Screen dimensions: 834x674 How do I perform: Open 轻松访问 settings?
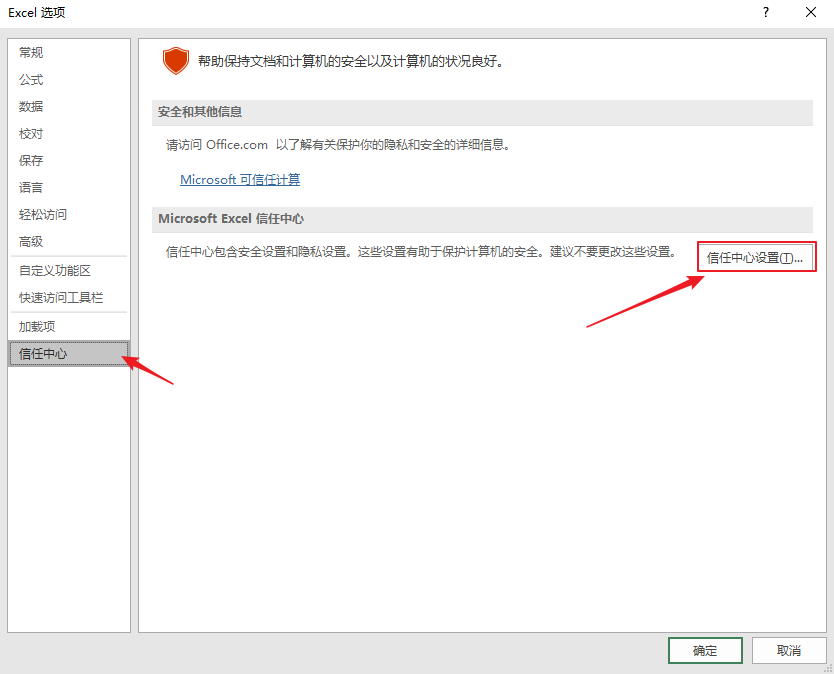click(69, 214)
